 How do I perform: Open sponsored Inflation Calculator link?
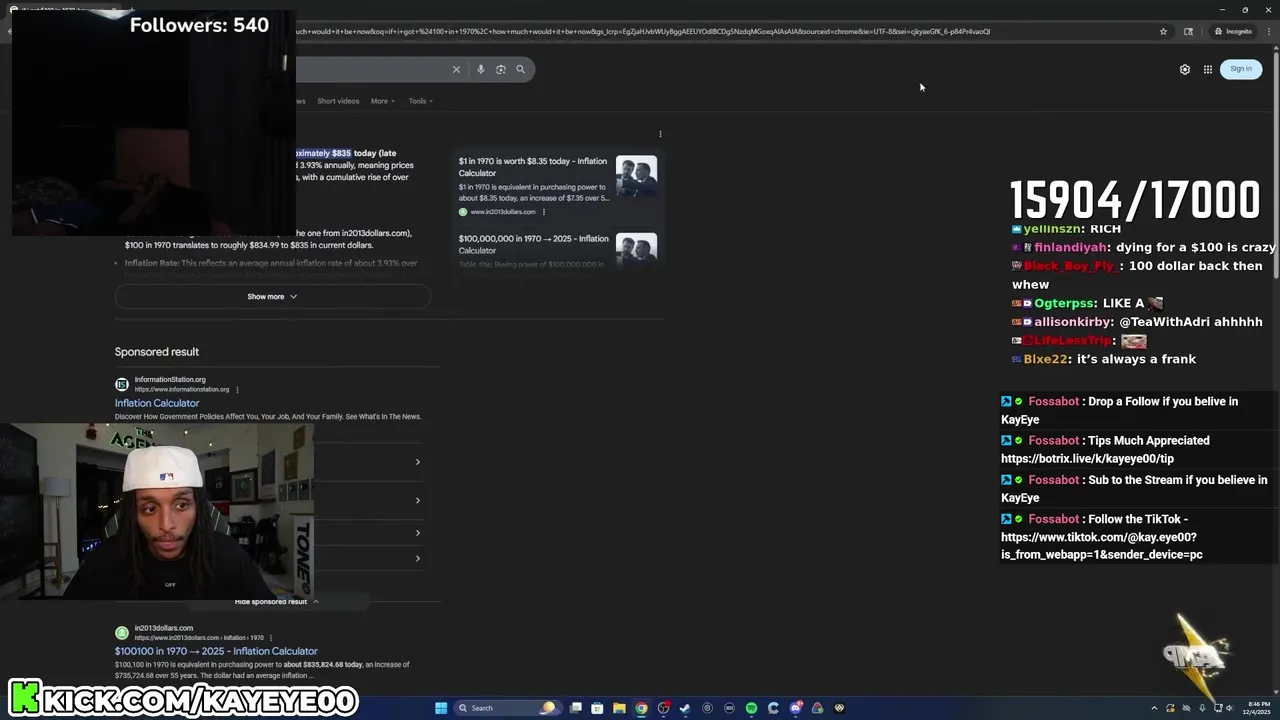pyautogui.click(x=157, y=403)
